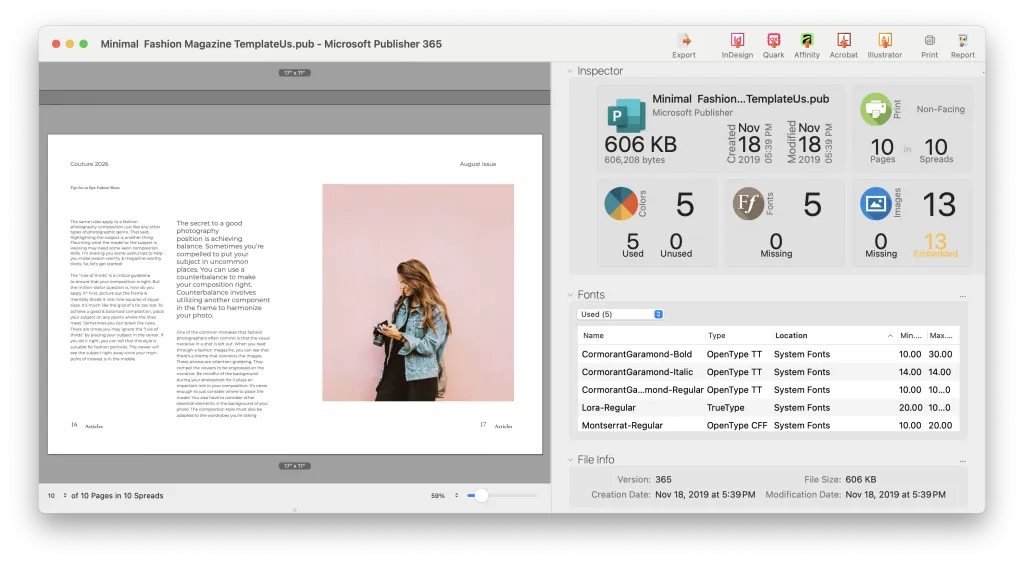Click the Non-Facing label
1024x564 pixels.
[x=940, y=109]
